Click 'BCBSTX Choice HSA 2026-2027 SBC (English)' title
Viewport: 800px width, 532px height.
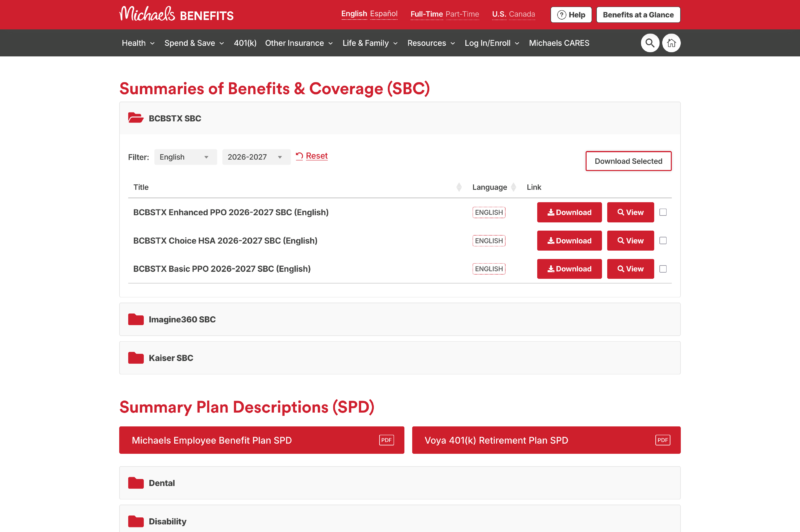point(225,241)
